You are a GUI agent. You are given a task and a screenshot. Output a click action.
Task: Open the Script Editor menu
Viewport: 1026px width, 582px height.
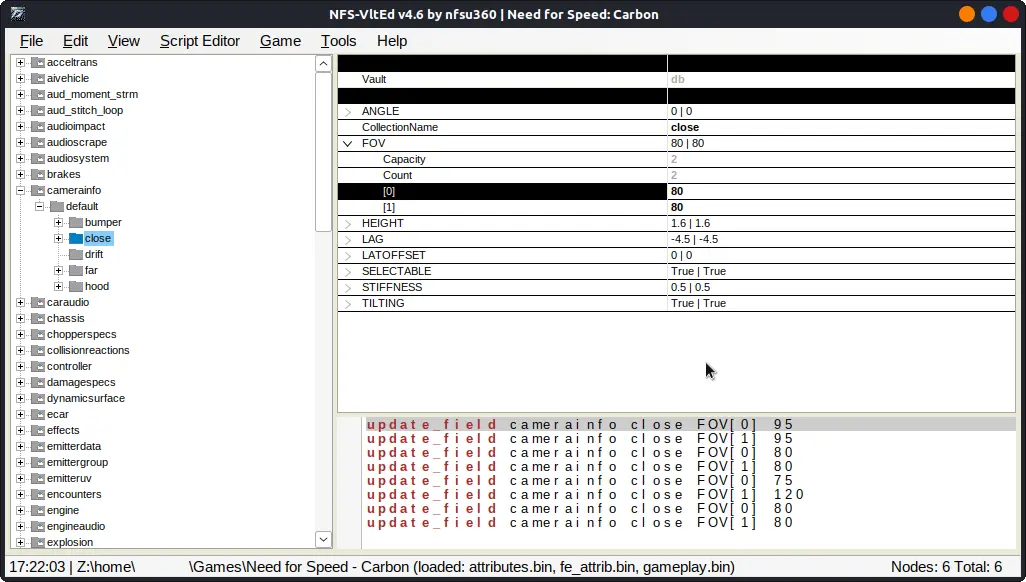point(200,41)
